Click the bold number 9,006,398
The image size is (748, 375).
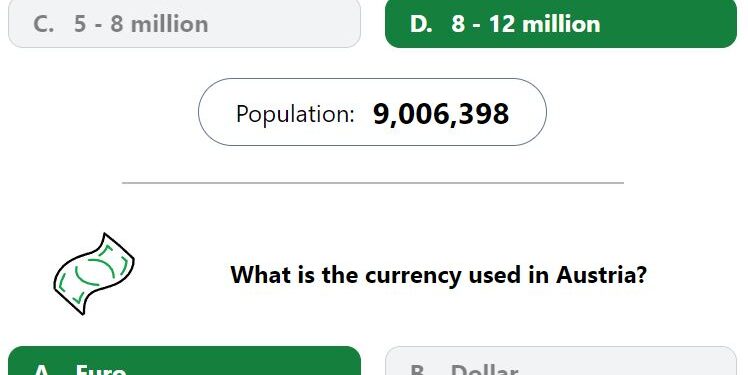[x=441, y=114]
